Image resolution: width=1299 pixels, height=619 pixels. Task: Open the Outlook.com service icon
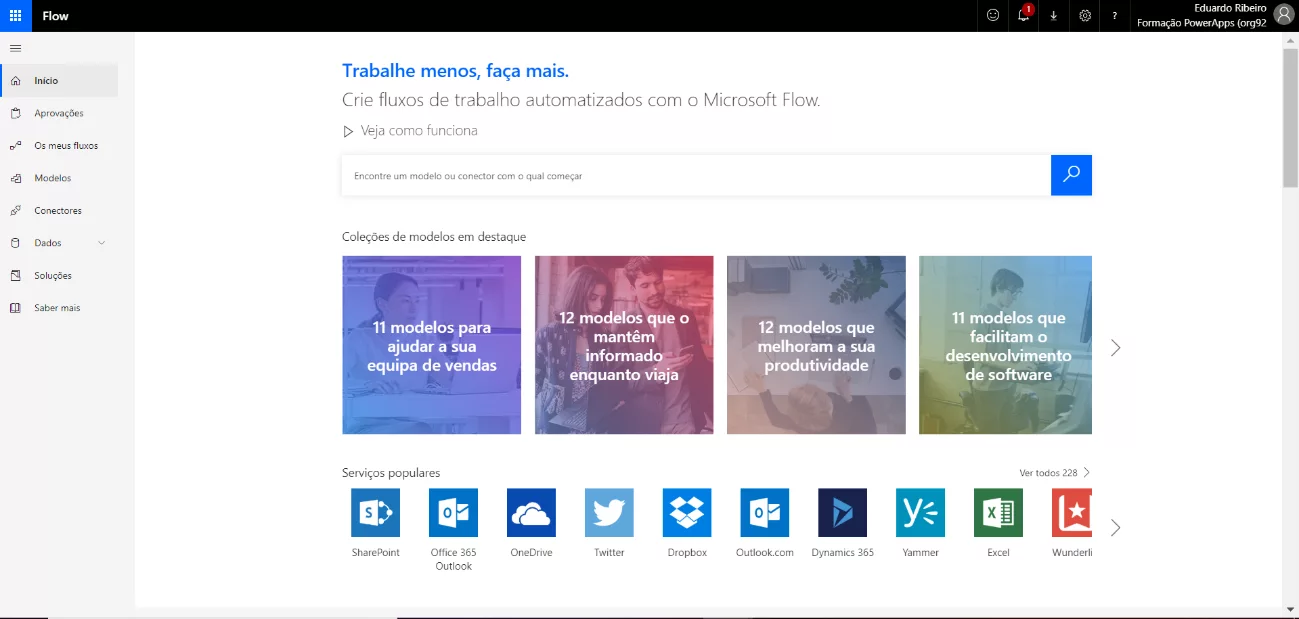coord(764,513)
